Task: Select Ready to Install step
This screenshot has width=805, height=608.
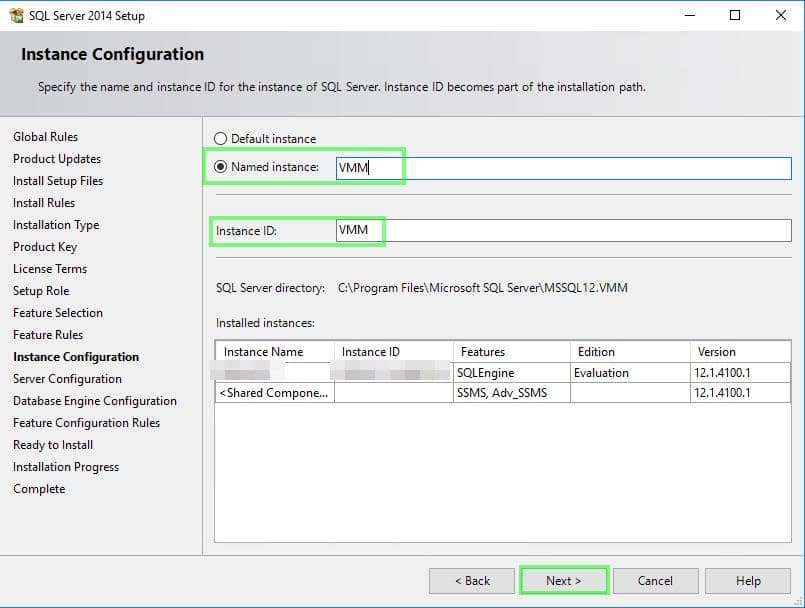Action: click(x=53, y=445)
